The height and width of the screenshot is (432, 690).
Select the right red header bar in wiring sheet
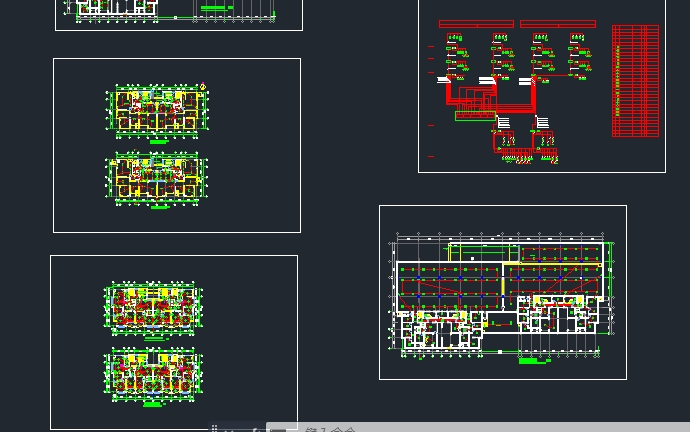tap(558, 24)
